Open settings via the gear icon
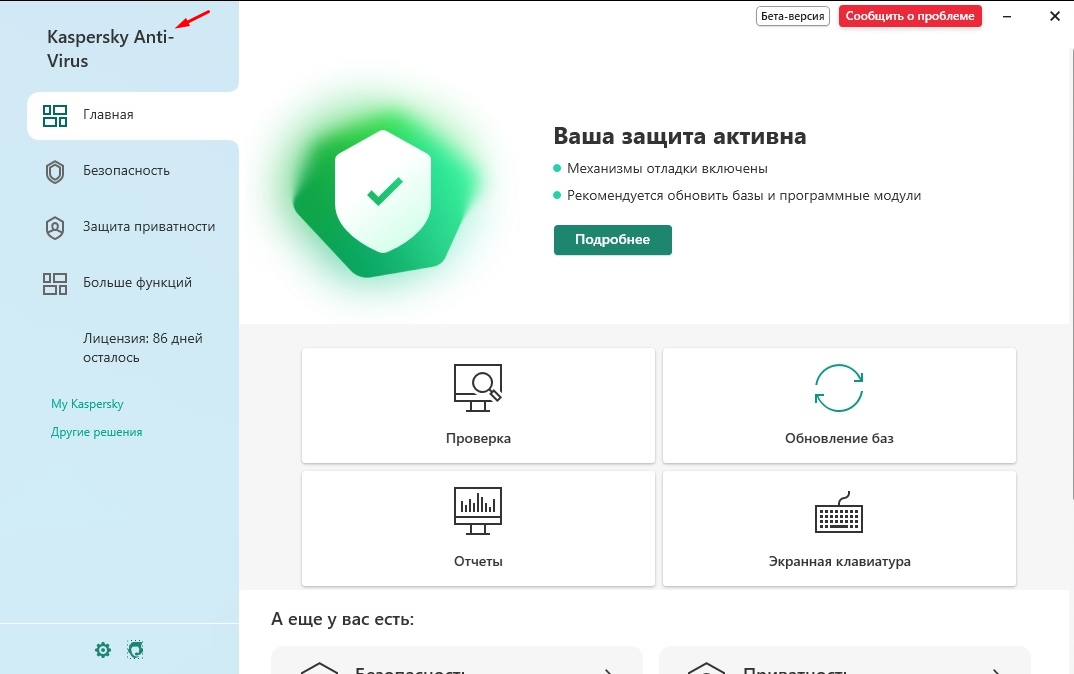The height and width of the screenshot is (674, 1074). [103, 650]
